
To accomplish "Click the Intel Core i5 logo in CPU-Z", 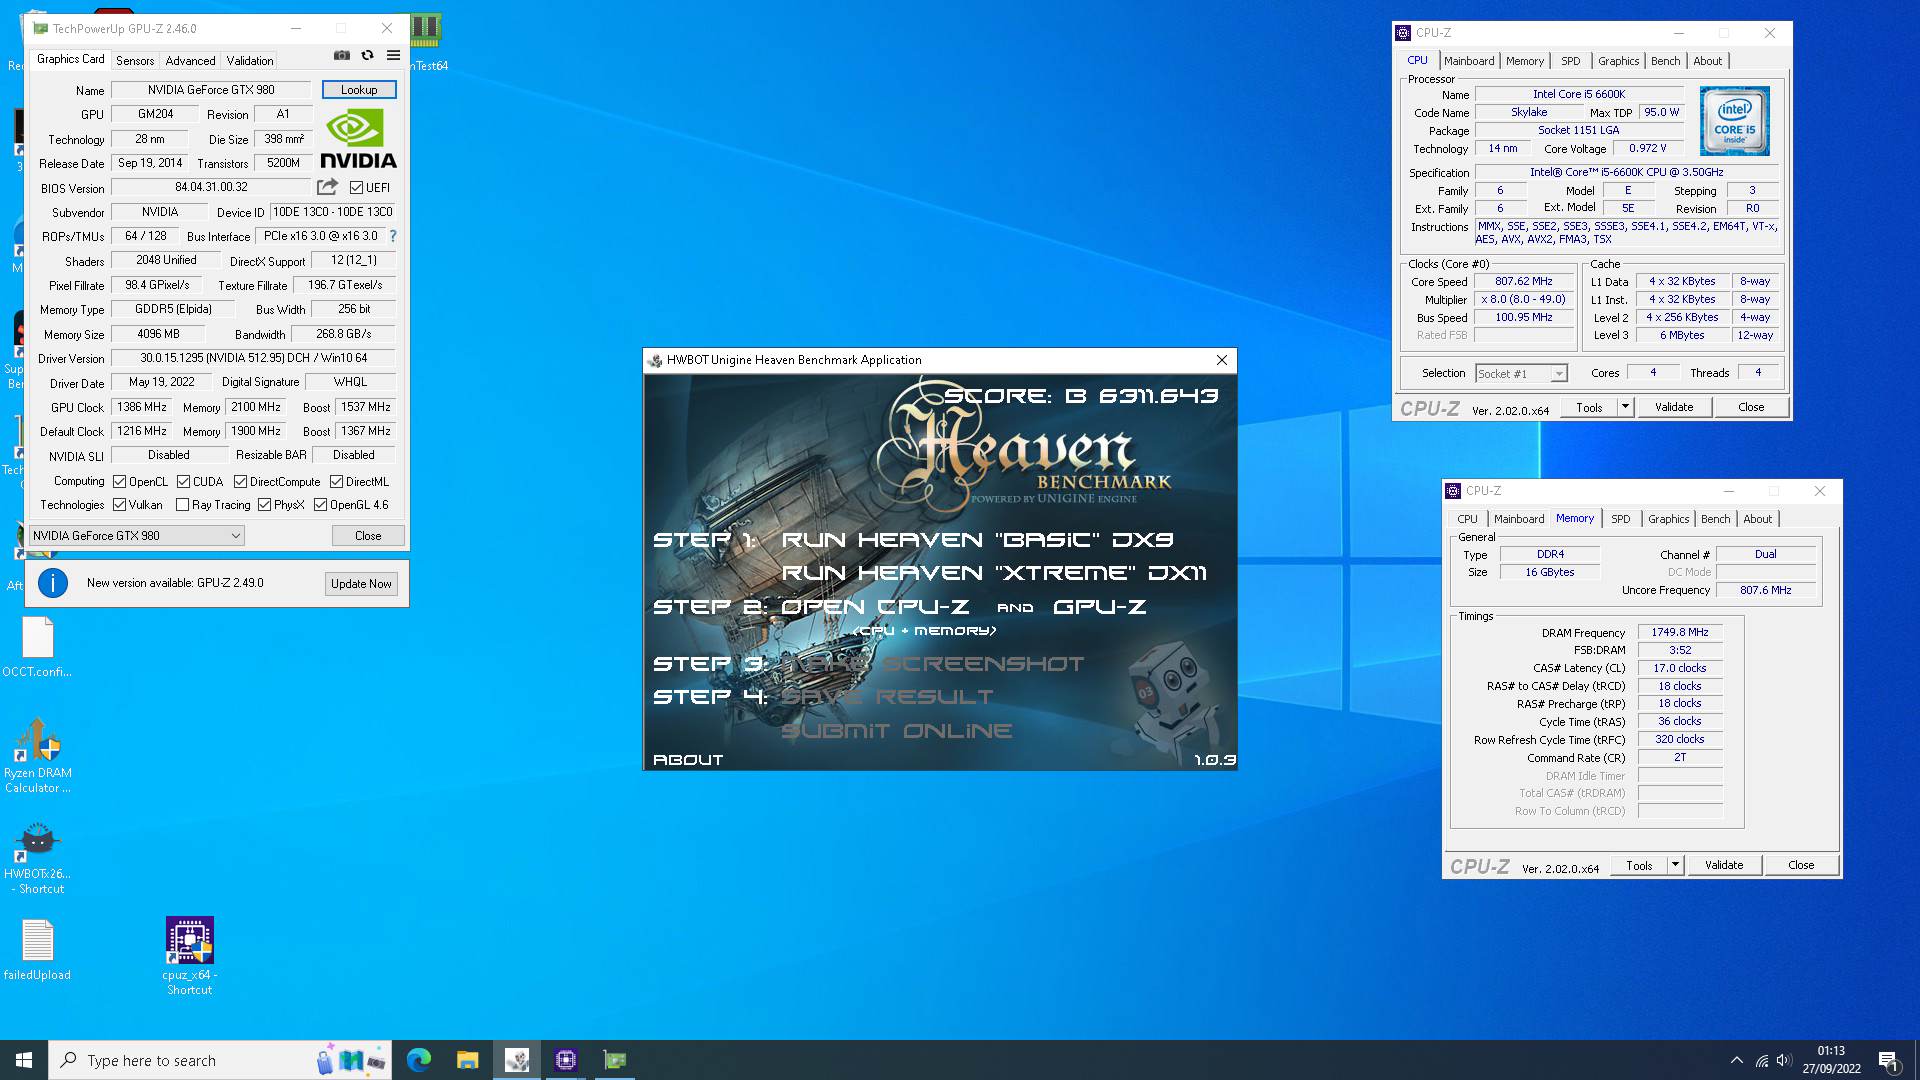I will click(x=1735, y=121).
